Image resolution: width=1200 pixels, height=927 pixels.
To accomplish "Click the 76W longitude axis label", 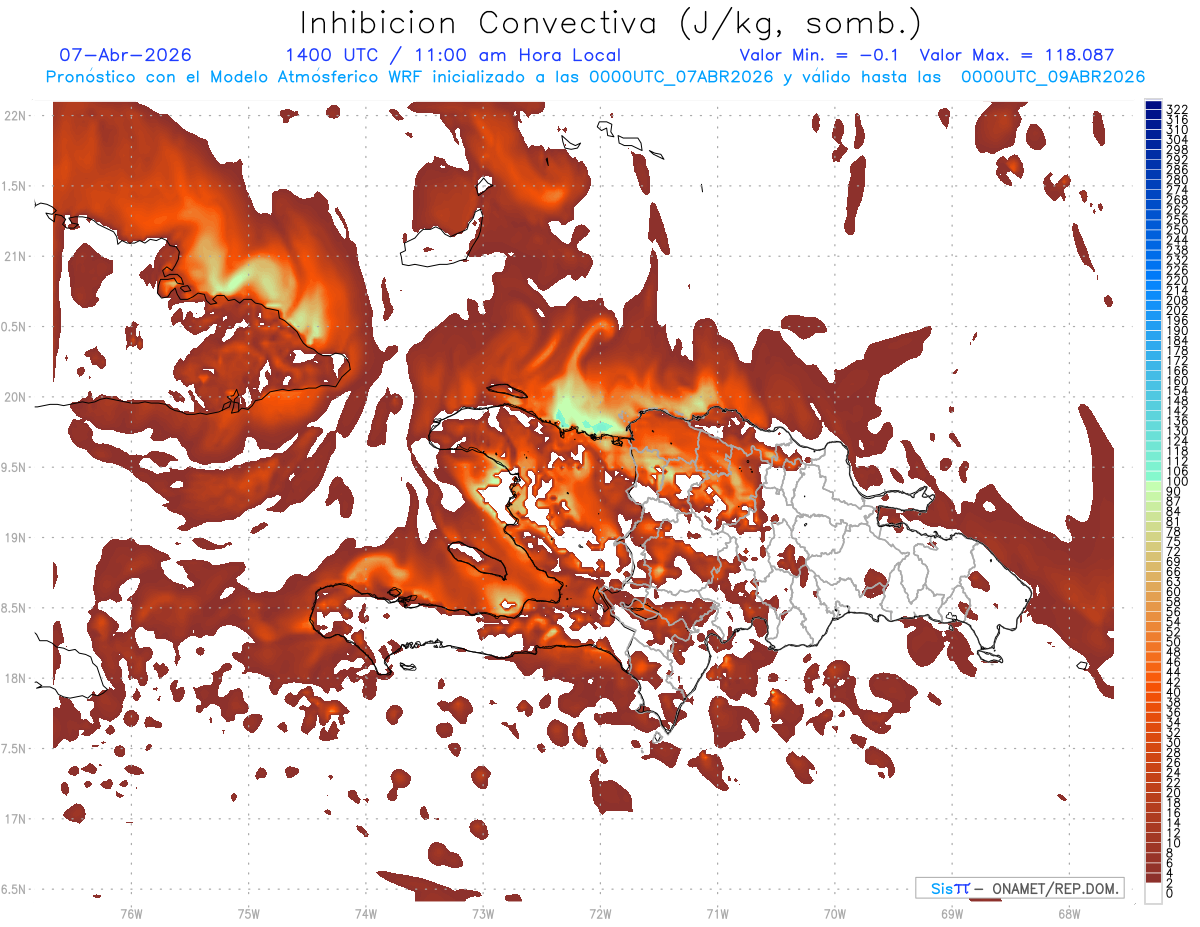I will (x=131, y=913).
